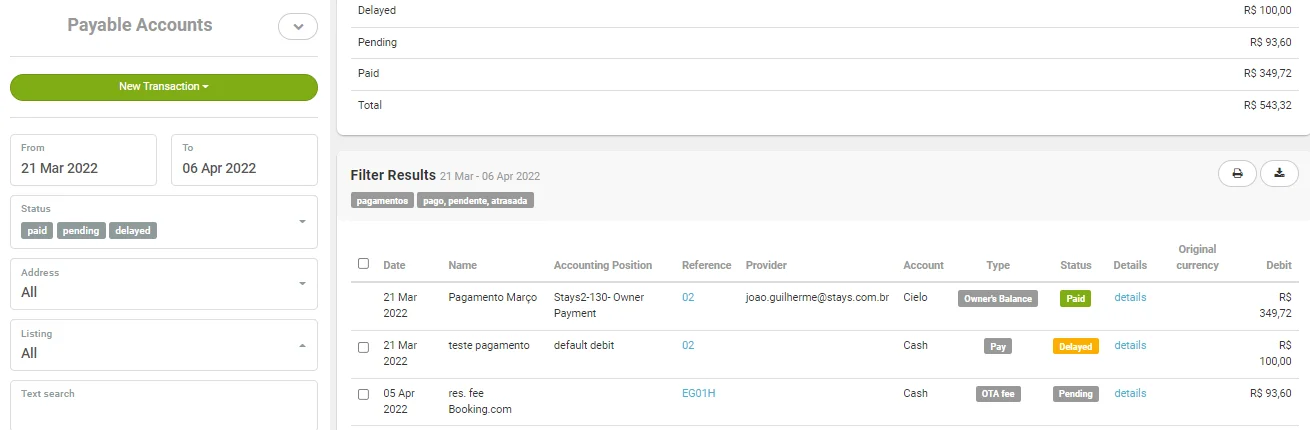The height and width of the screenshot is (430, 1310).
Task: Expand the Status filter dropdown
Action: click(302, 221)
